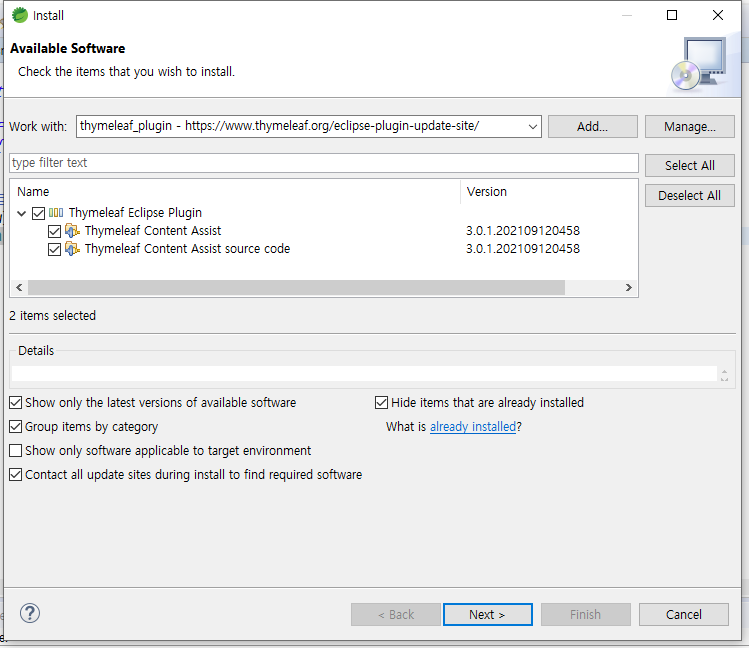The image size is (749, 648).
Task: Open the already installed link
Action: (x=473, y=426)
